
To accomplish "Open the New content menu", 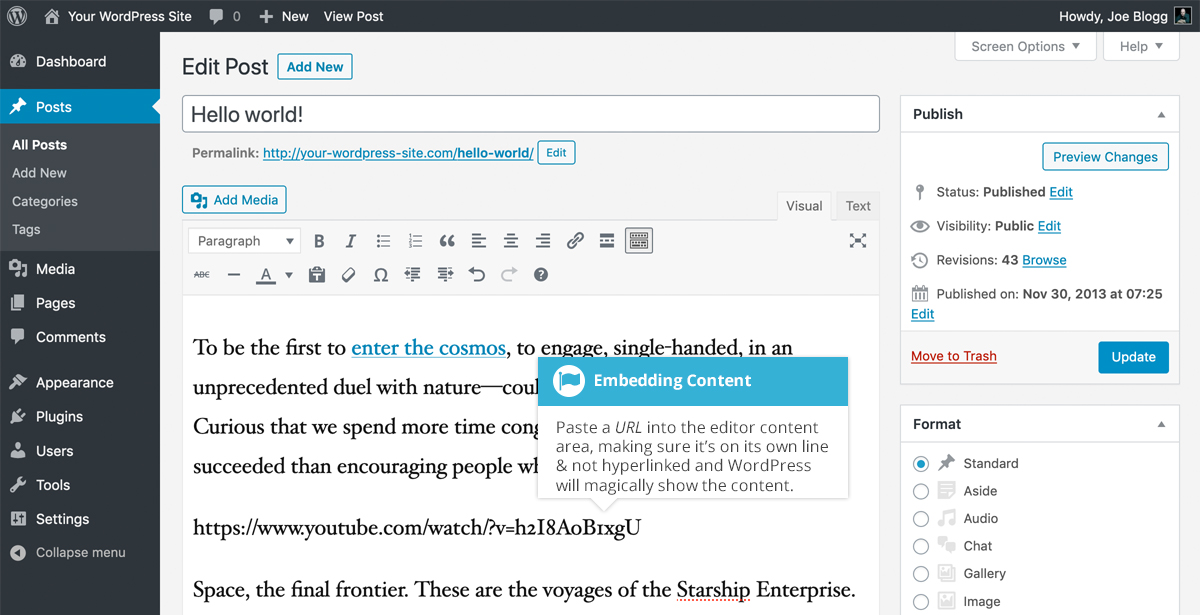I will coord(284,16).
